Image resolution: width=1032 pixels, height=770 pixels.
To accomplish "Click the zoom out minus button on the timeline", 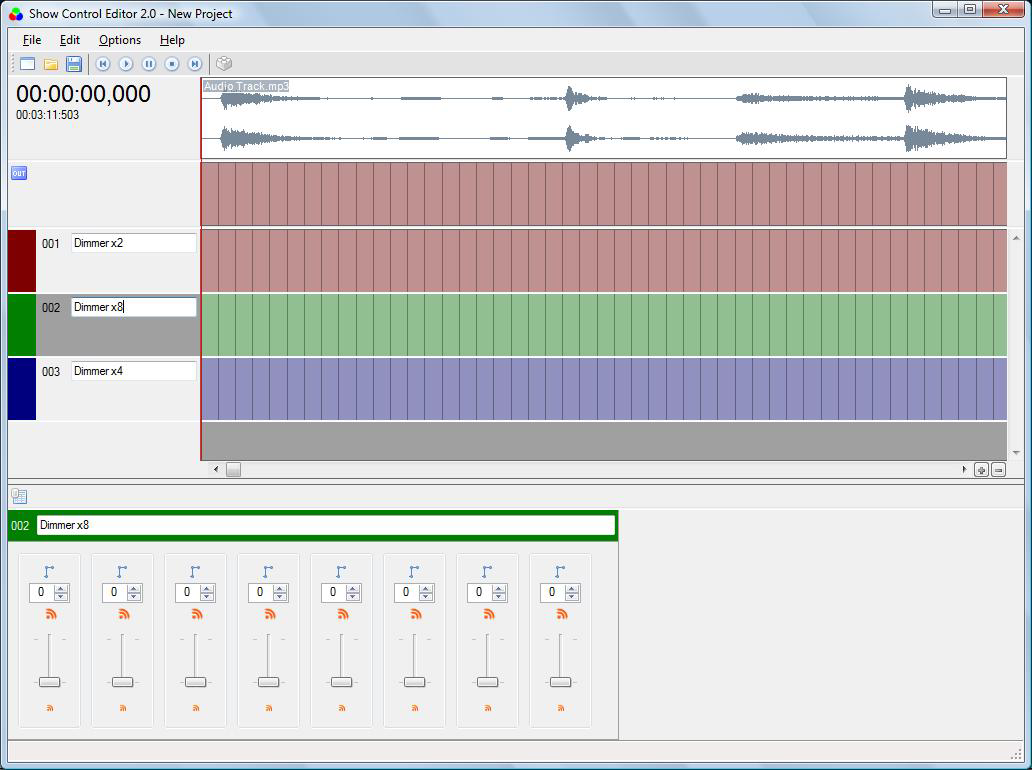I will [x=998, y=470].
